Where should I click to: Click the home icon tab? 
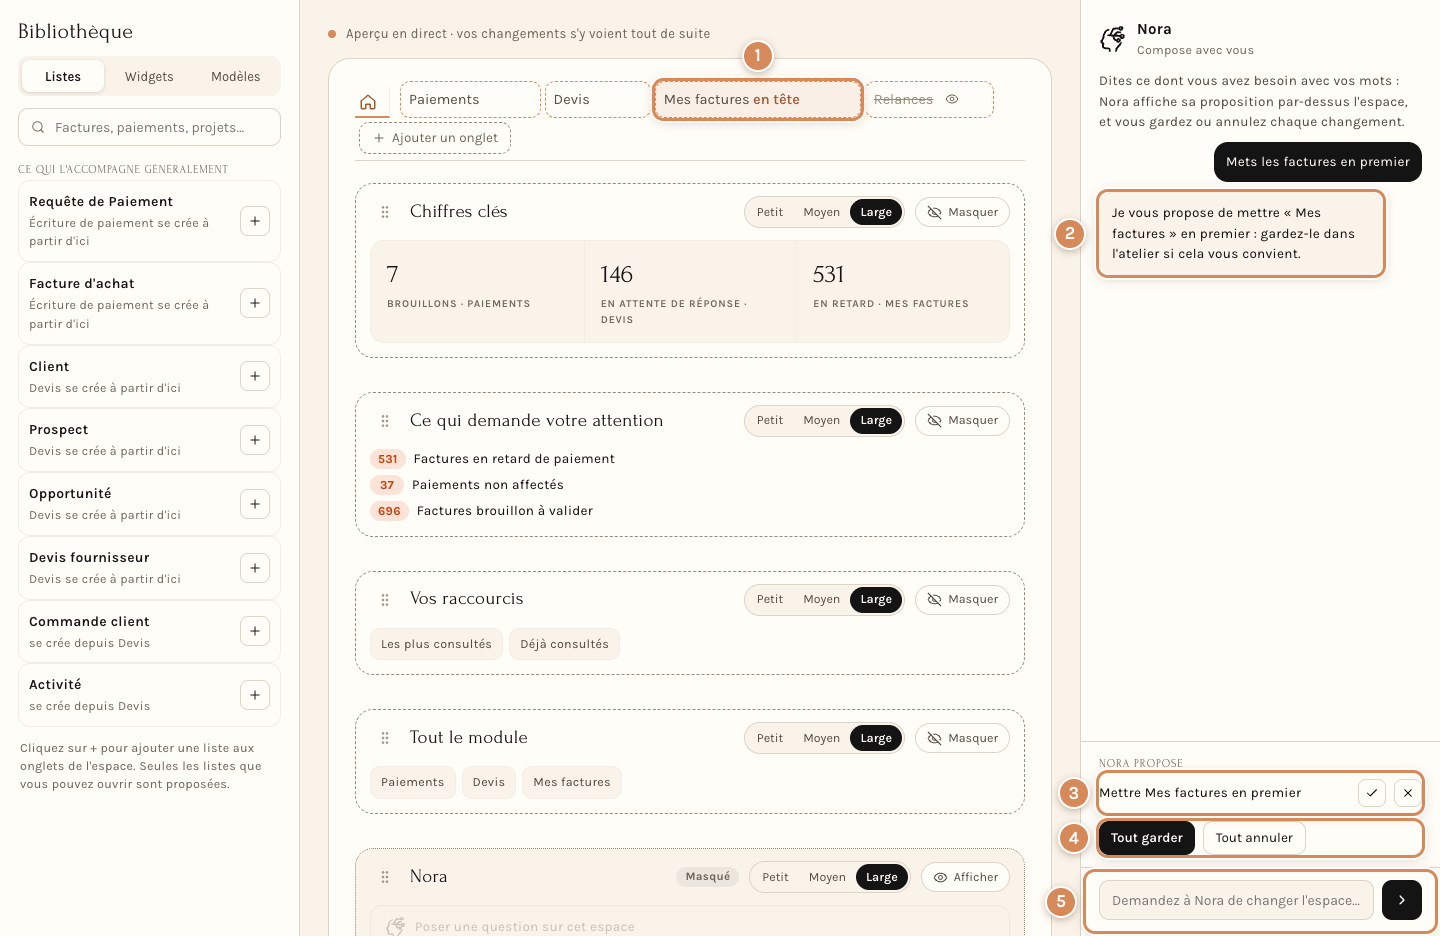(x=368, y=102)
